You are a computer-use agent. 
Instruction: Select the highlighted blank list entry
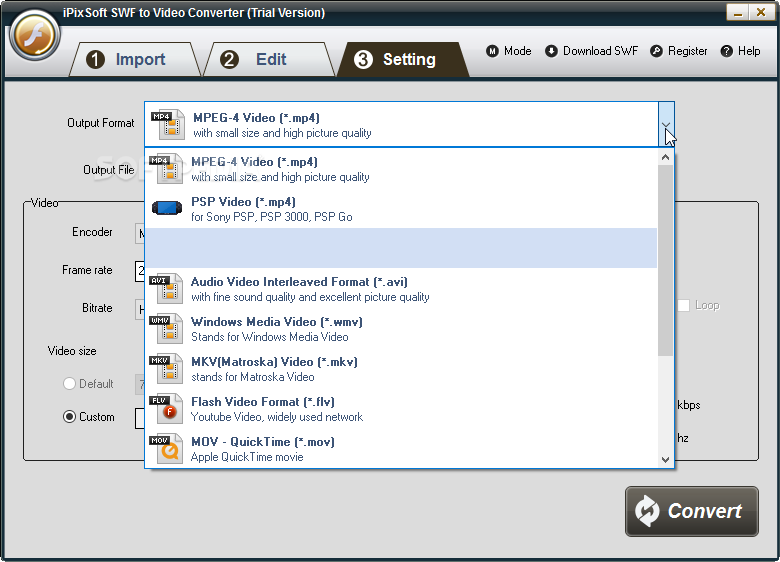tap(401, 248)
